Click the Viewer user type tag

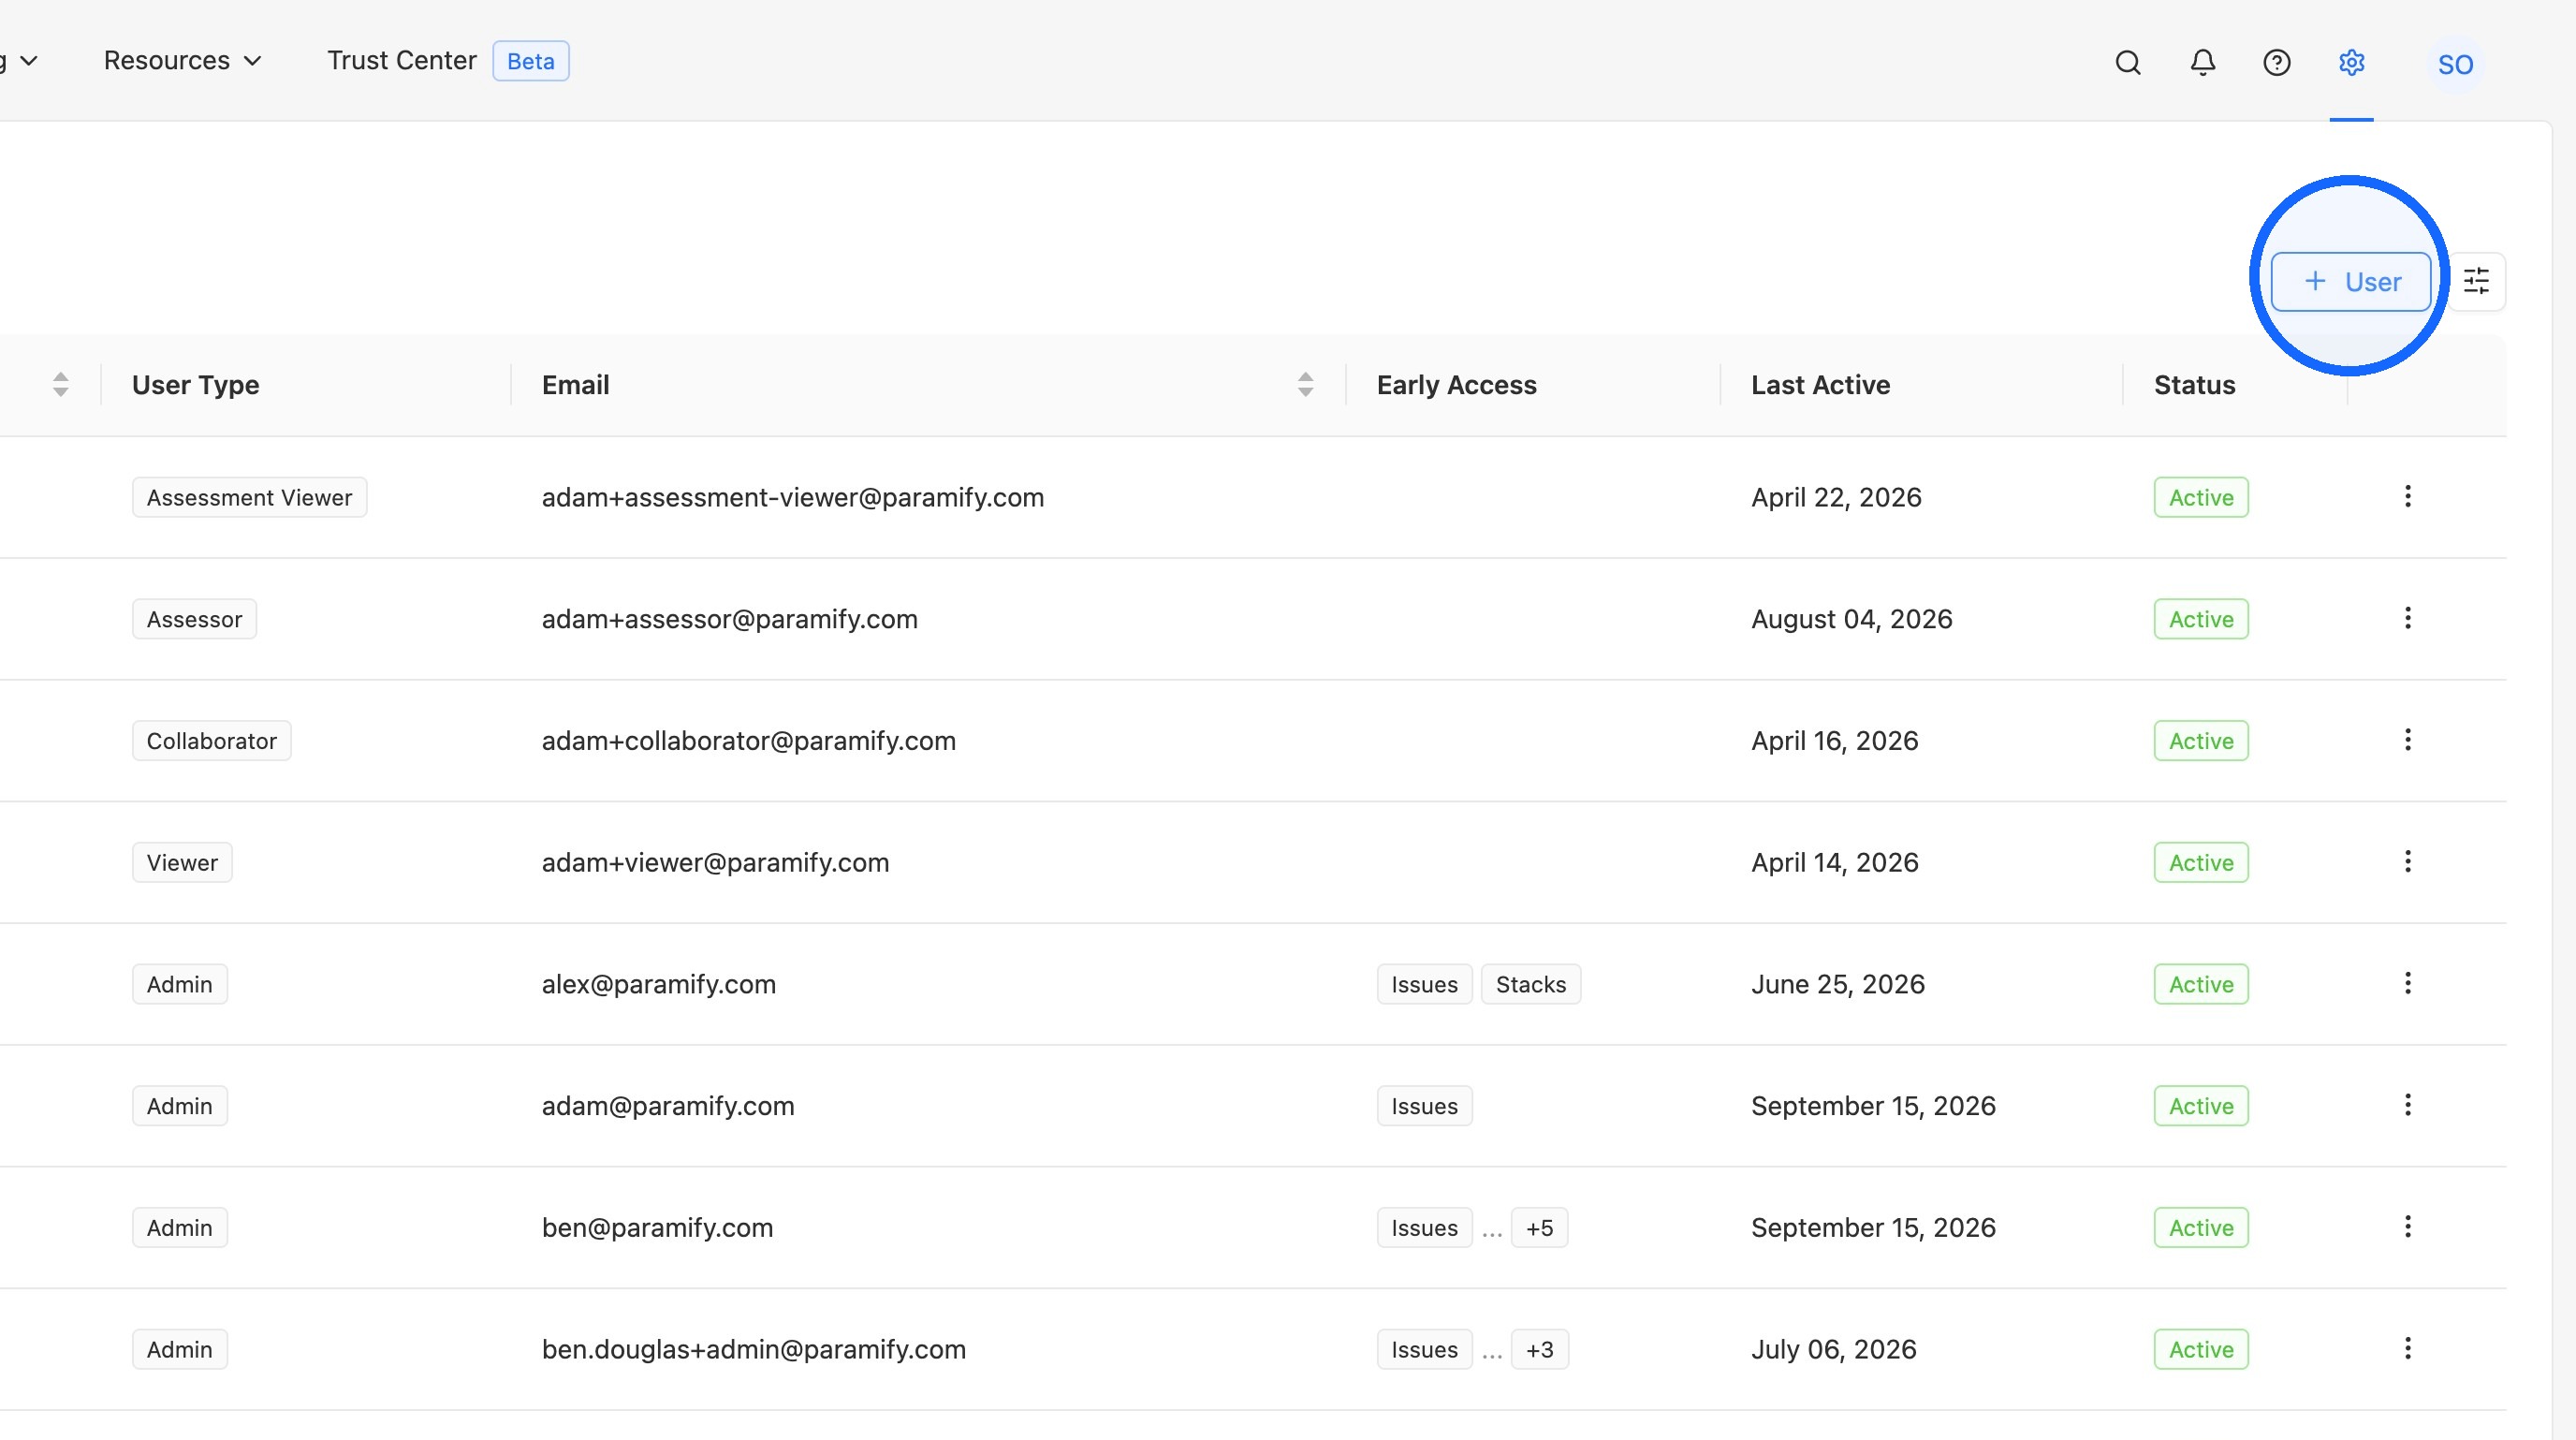pos(182,863)
